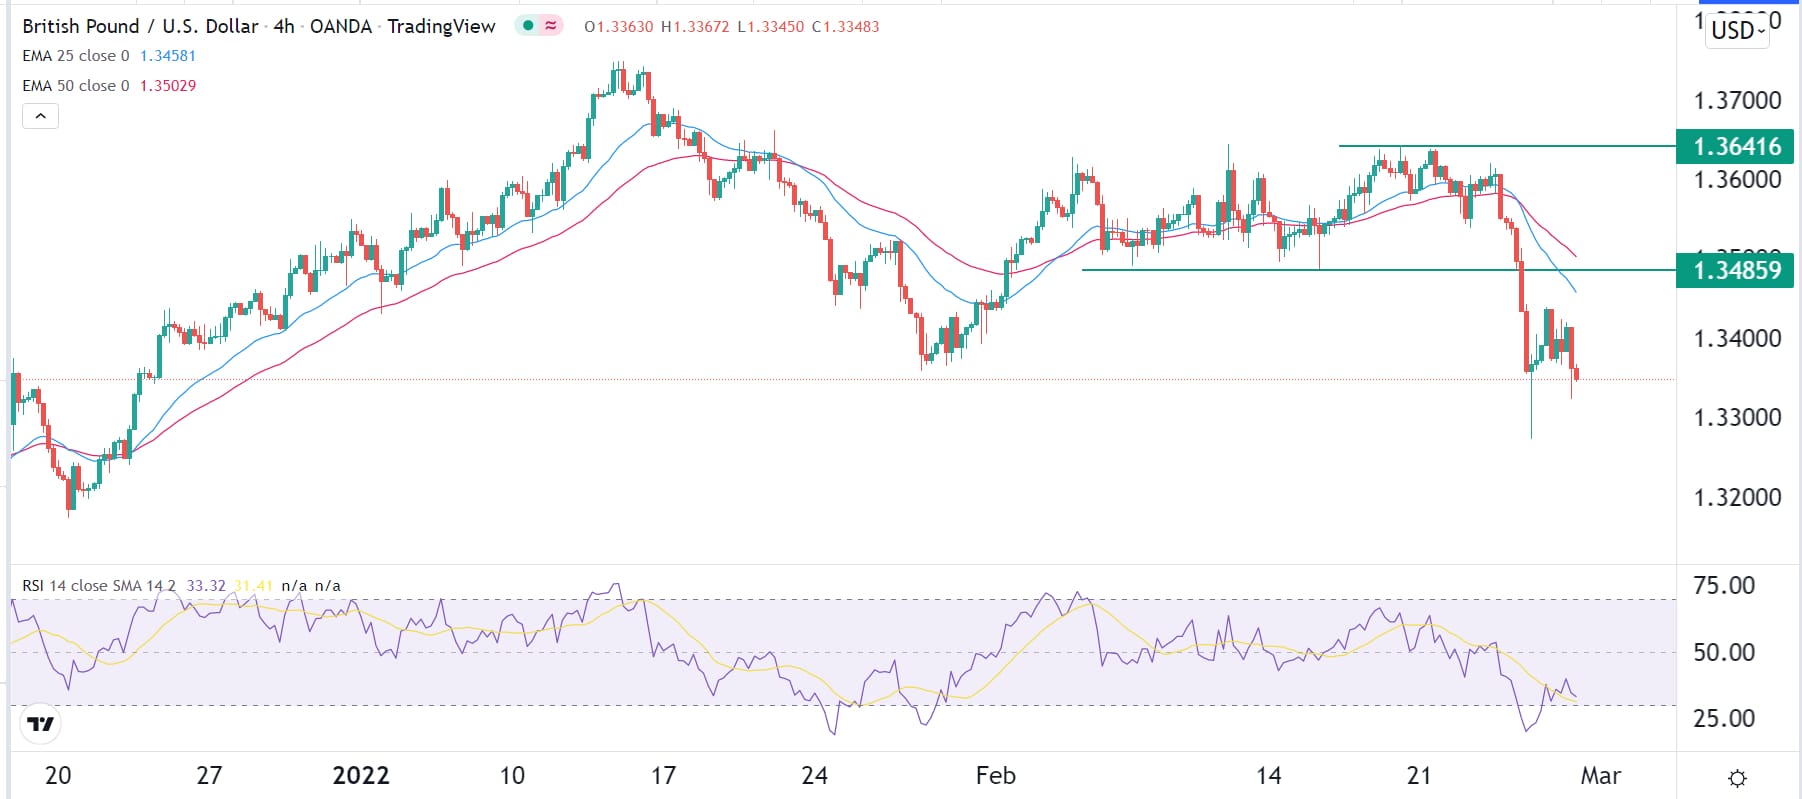Click the pink delayed-data wave icon
The image size is (1802, 799).
pyautogui.click(x=551, y=26)
